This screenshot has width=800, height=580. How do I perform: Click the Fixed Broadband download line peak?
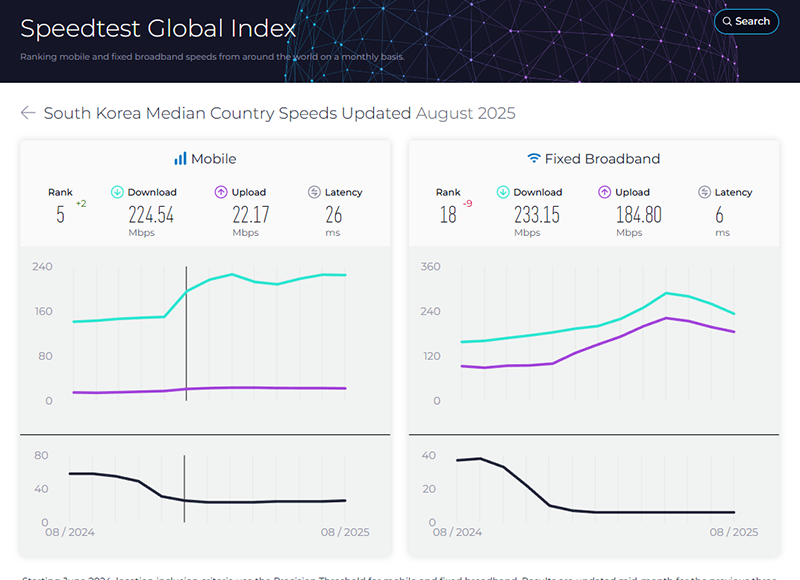(x=666, y=293)
